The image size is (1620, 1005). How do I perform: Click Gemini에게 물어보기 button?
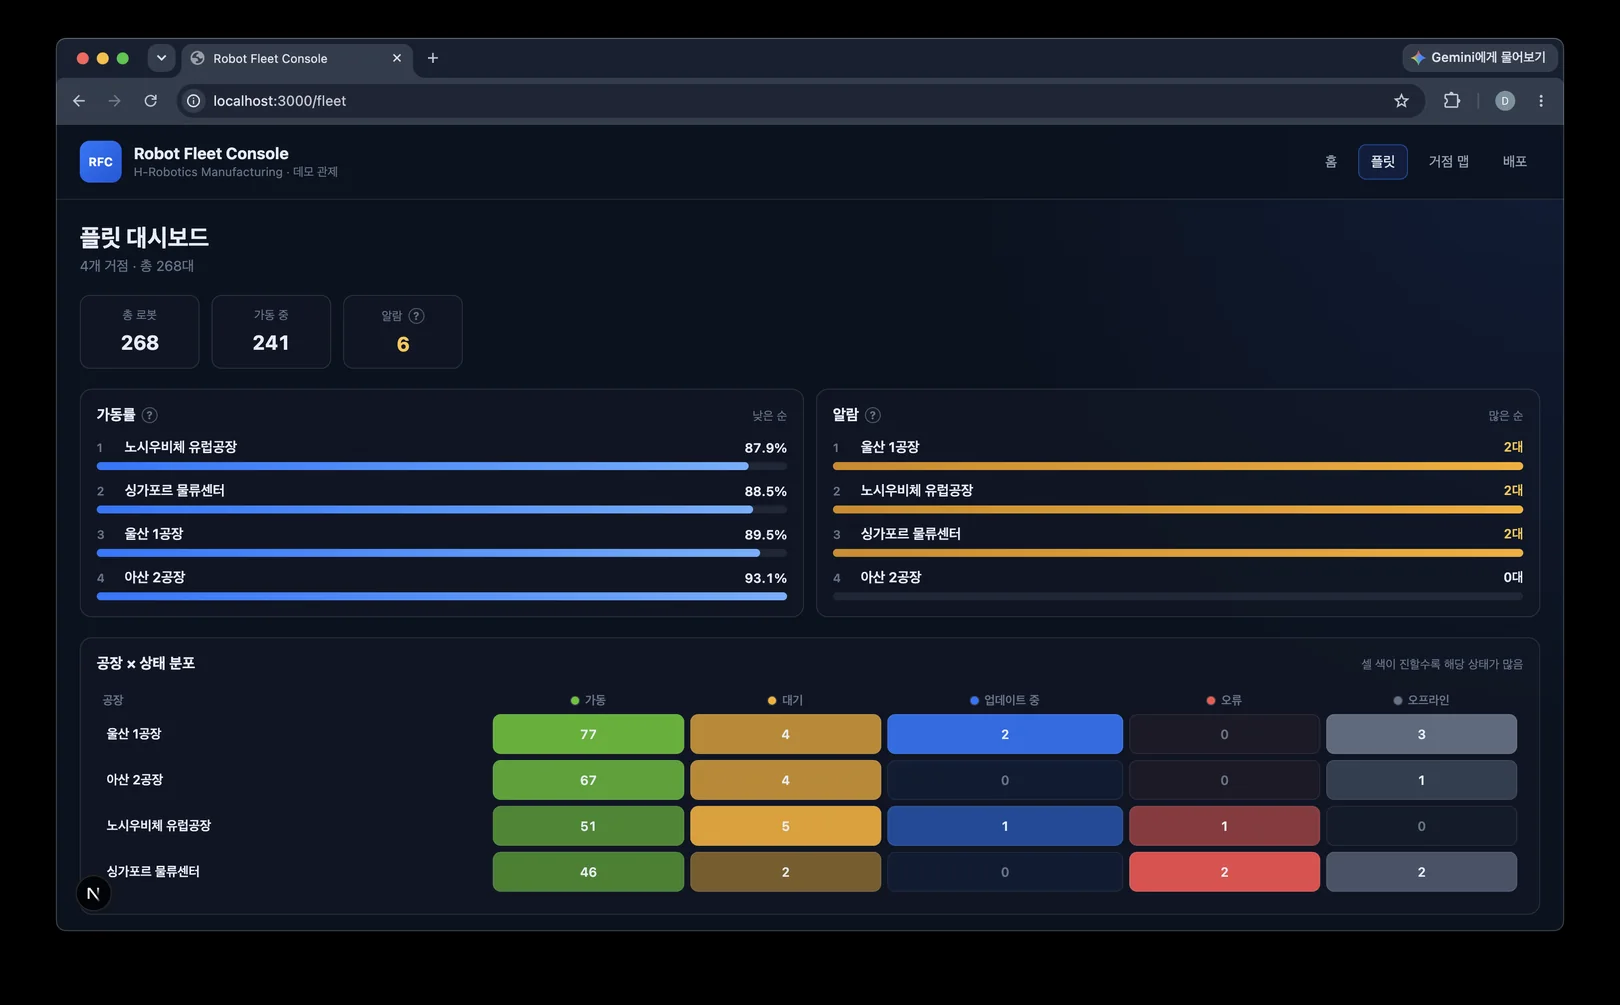(1479, 58)
